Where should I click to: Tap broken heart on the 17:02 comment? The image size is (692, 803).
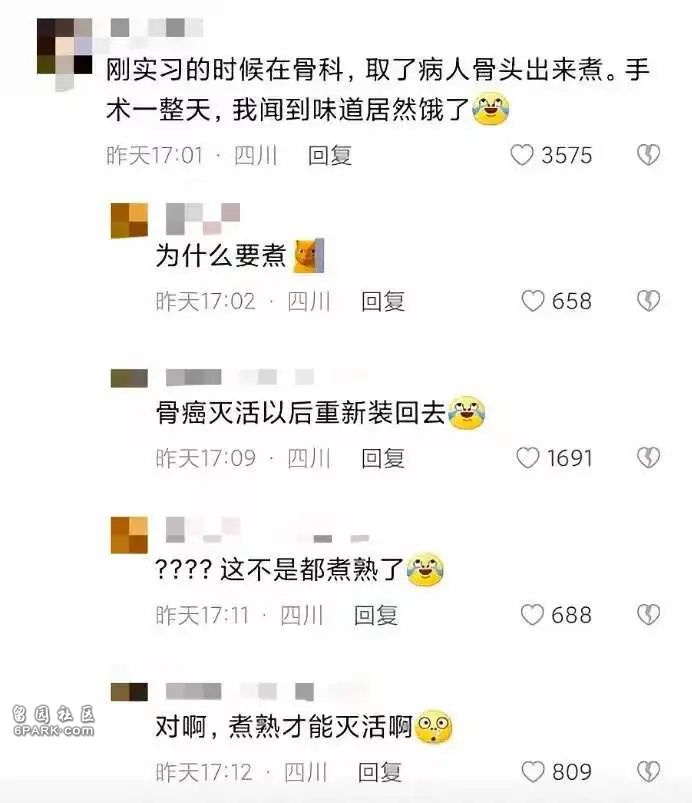[x=648, y=301]
